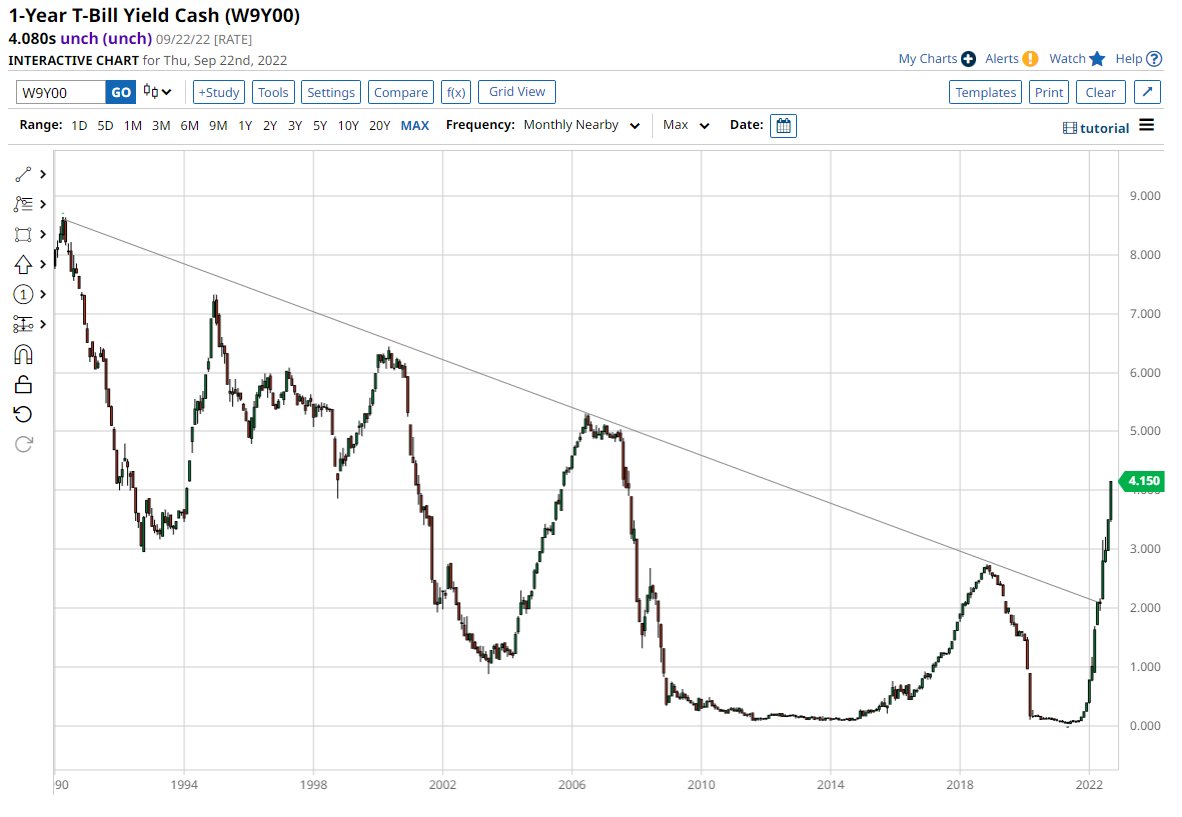The image size is (1182, 817).
Task: Toggle the lock drawings icon
Action: (x=23, y=384)
